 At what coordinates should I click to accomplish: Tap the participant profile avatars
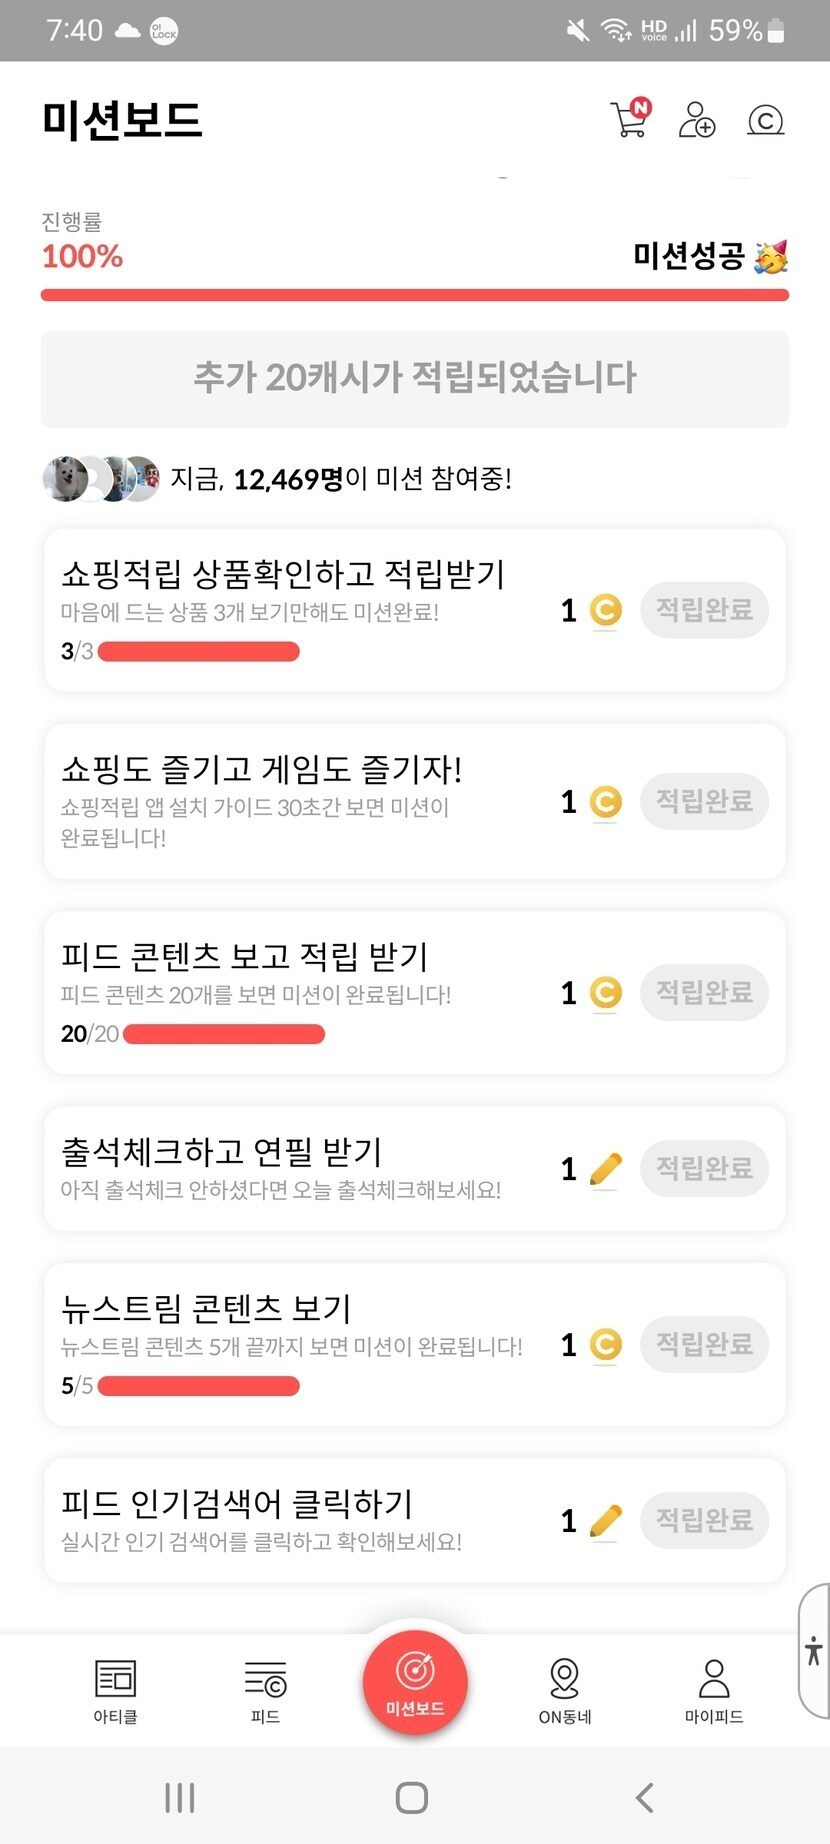[x=101, y=479]
